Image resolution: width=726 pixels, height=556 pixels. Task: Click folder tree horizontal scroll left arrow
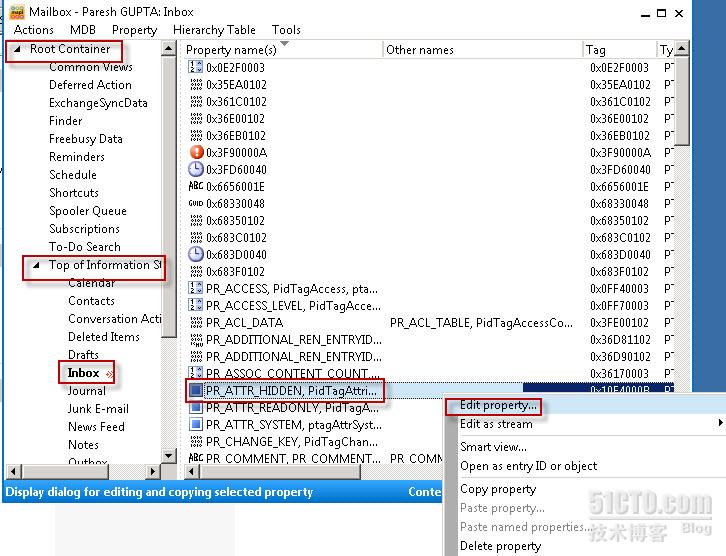13,472
